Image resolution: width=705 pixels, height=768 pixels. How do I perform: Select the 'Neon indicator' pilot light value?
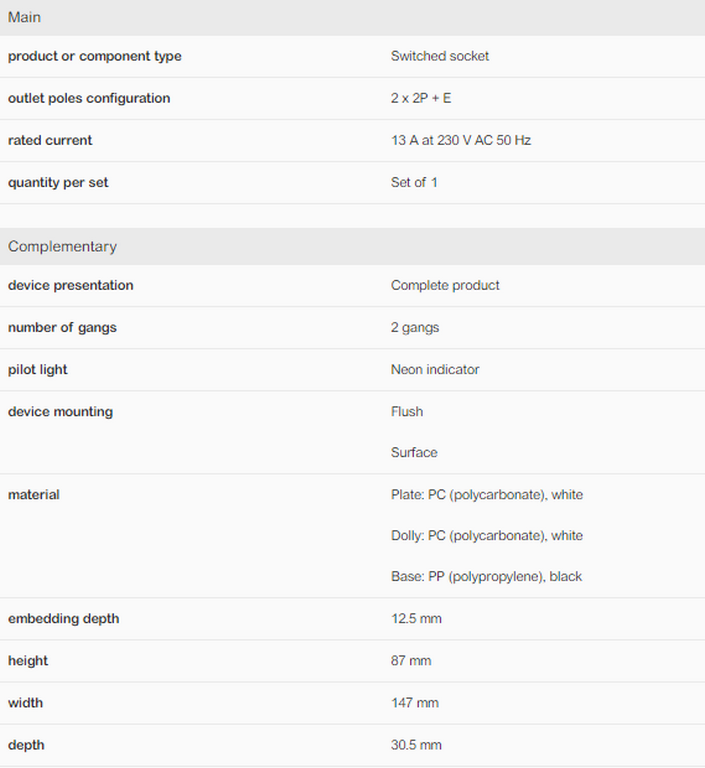click(435, 369)
